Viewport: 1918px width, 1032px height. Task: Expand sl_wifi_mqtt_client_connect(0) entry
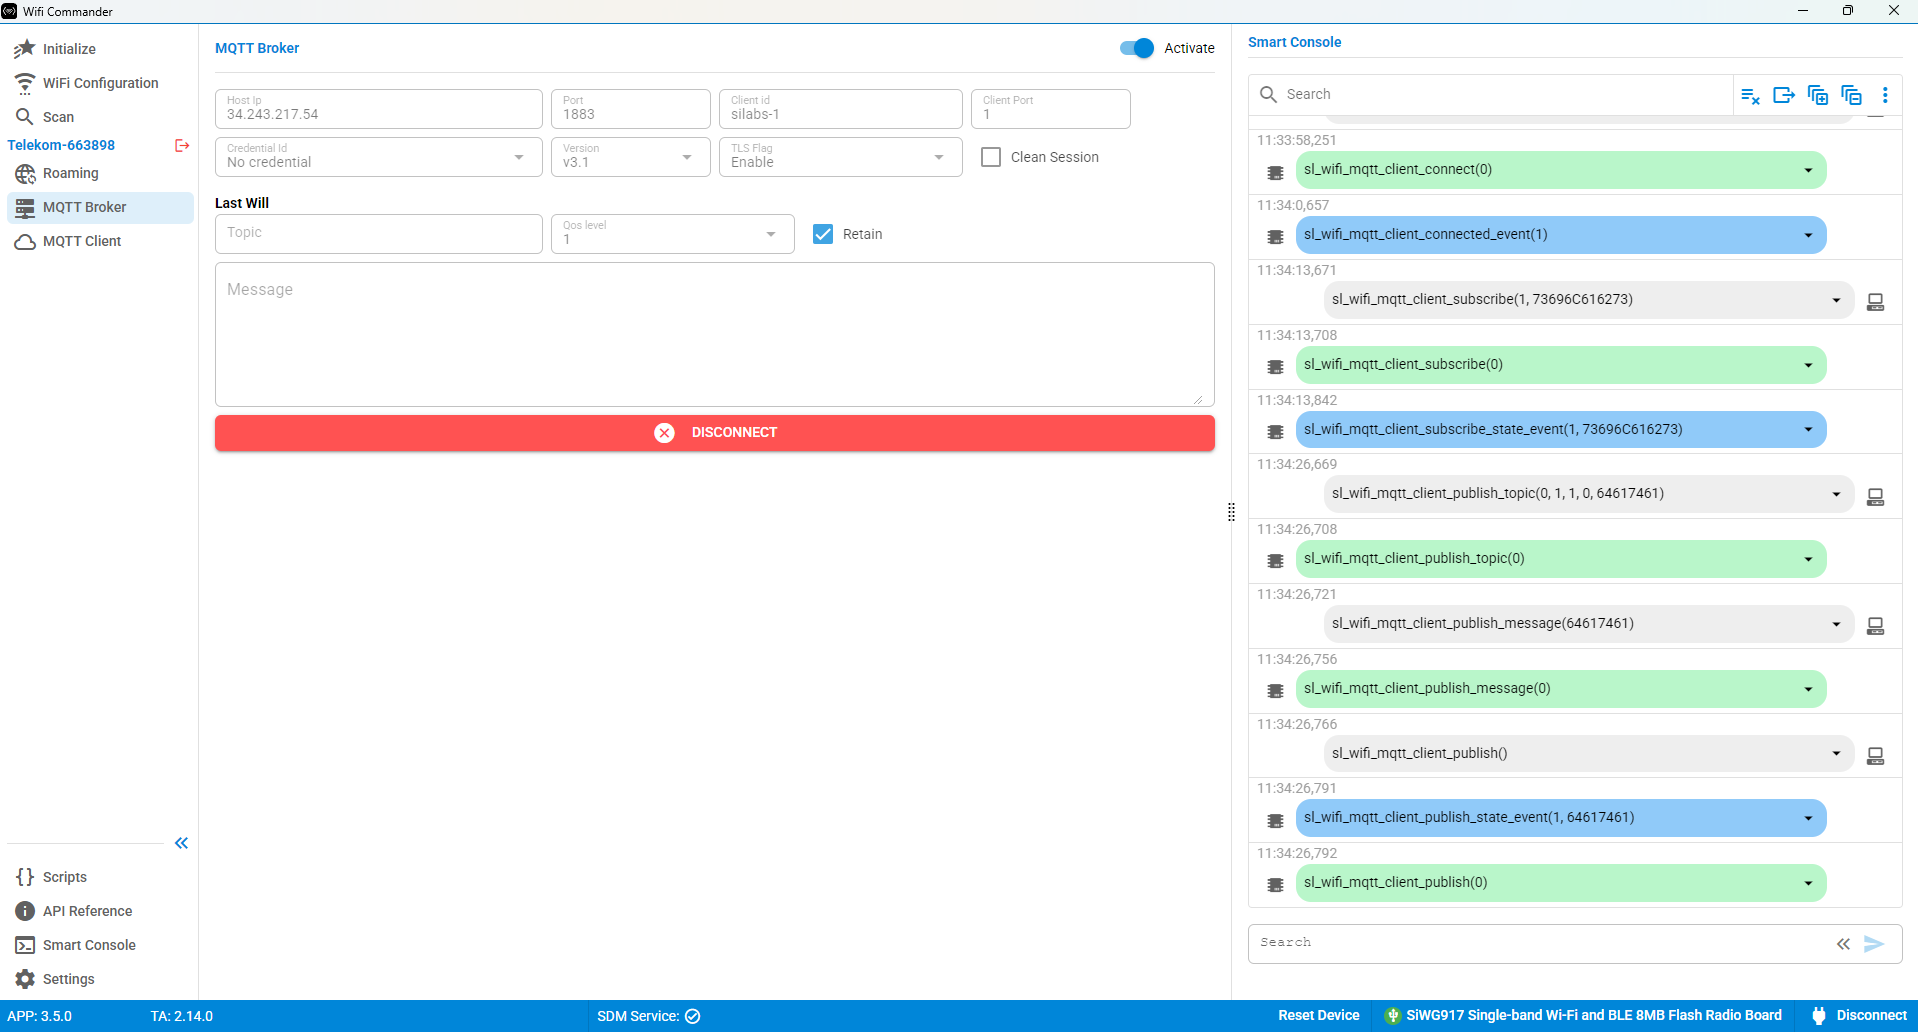tap(1808, 170)
